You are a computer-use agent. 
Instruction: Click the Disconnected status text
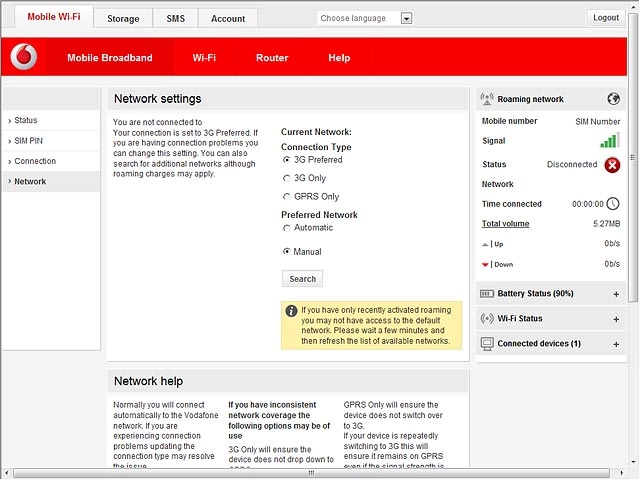pyautogui.click(x=572, y=164)
